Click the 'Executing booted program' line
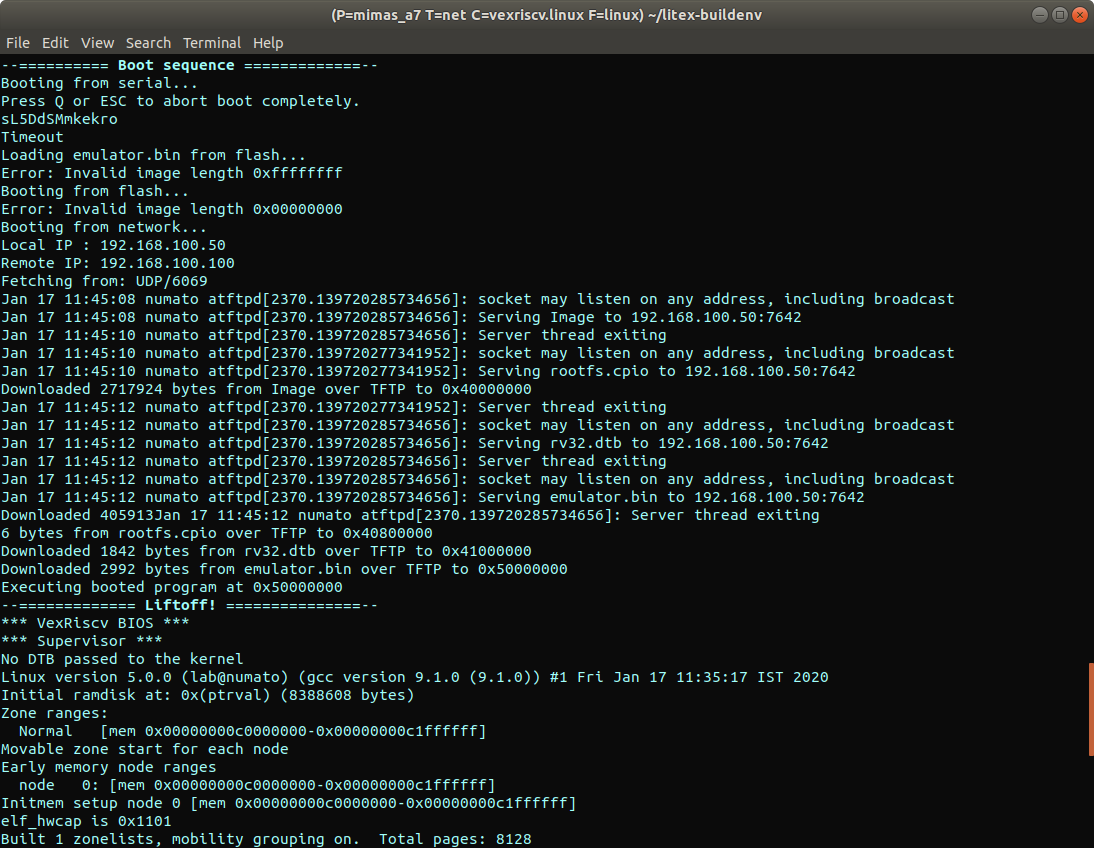This screenshot has width=1094, height=848. point(171,587)
